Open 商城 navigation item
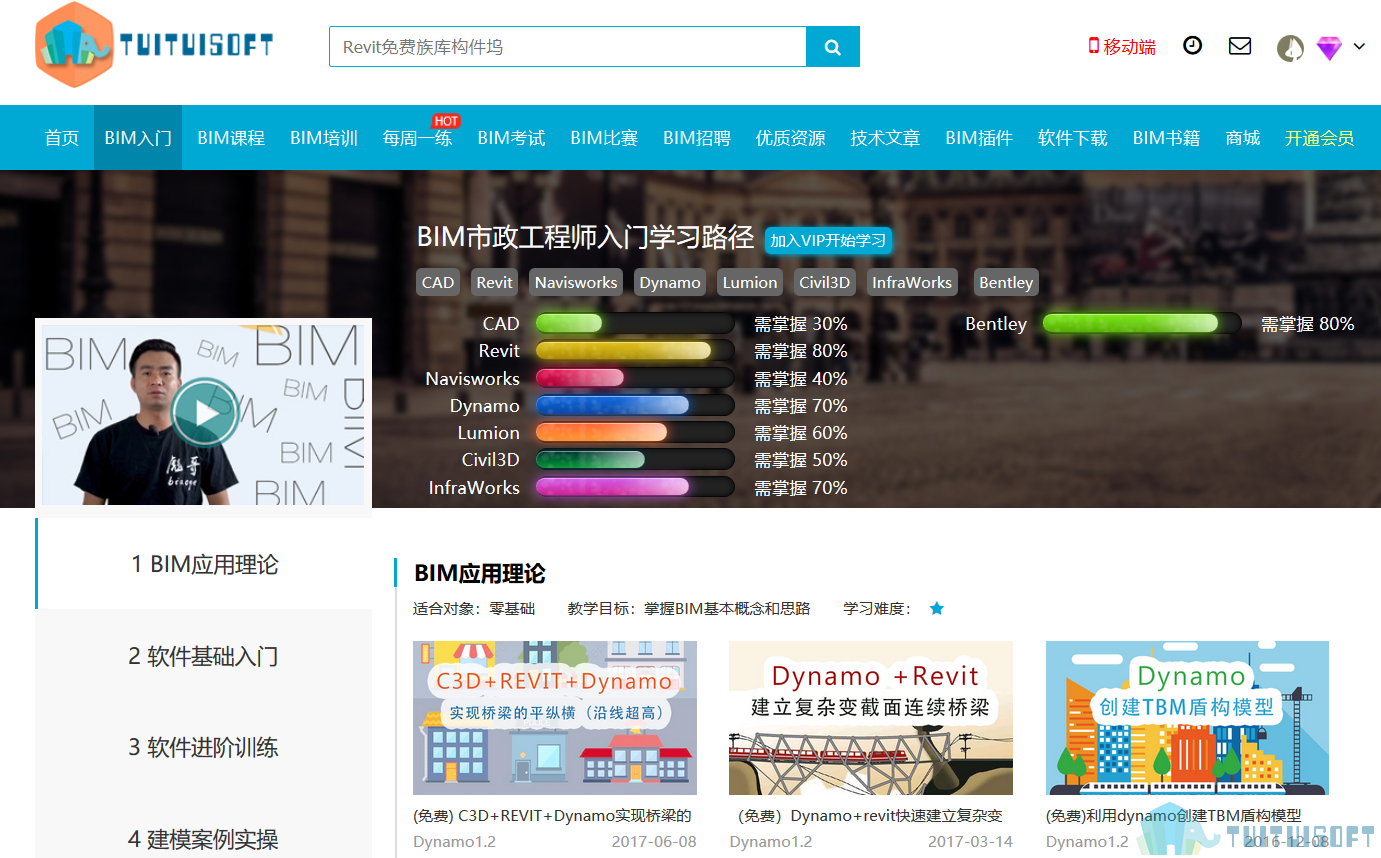The height and width of the screenshot is (858, 1381). (x=1243, y=138)
